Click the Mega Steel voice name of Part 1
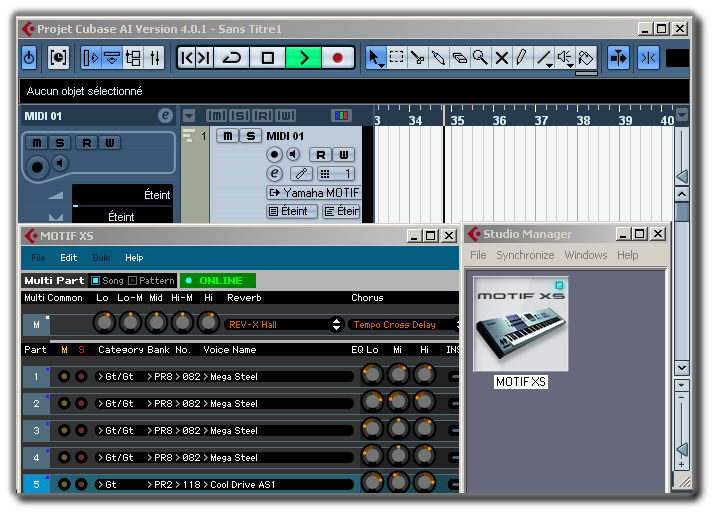Image resolution: width=719 pixels, height=519 pixels. pos(234,377)
